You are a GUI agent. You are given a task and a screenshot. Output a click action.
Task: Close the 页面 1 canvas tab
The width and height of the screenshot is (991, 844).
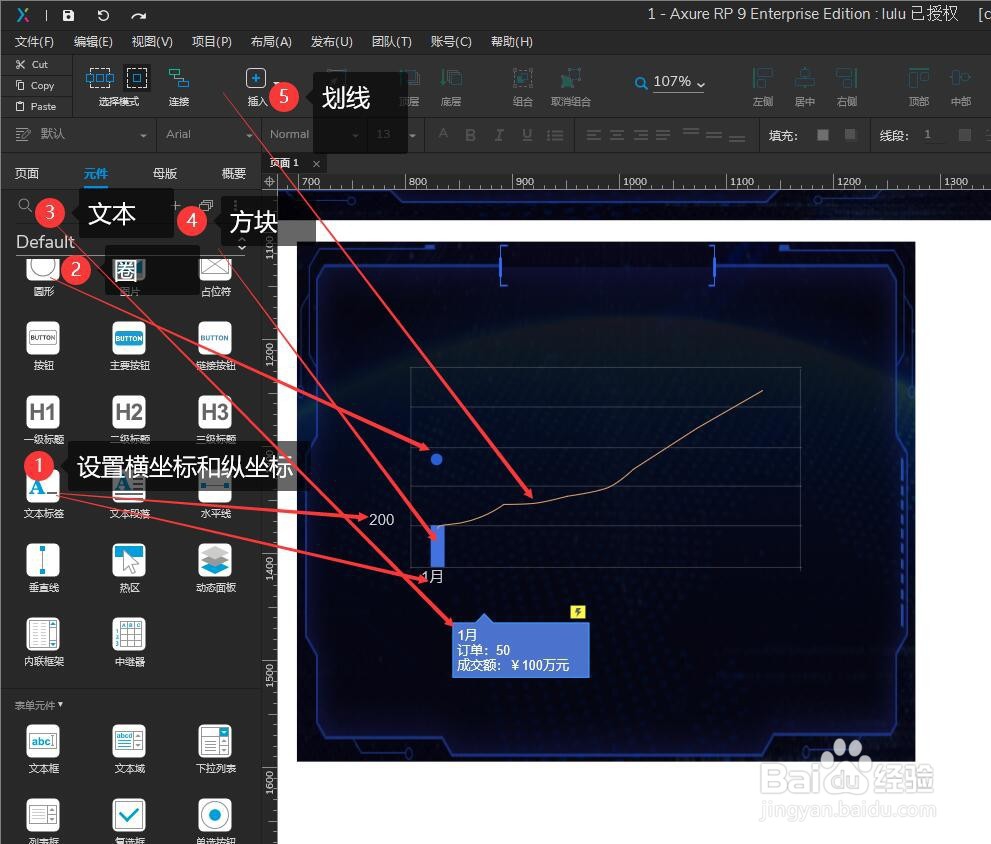(316, 164)
